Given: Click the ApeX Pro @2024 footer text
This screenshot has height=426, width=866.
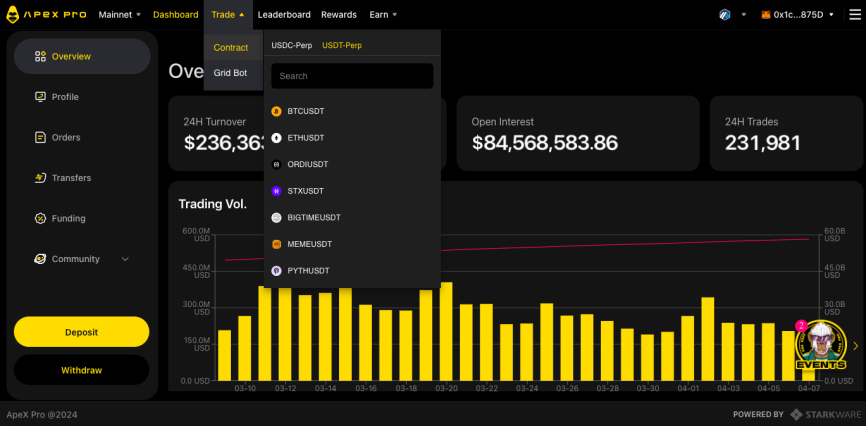Looking at the screenshot, I should point(41,414).
